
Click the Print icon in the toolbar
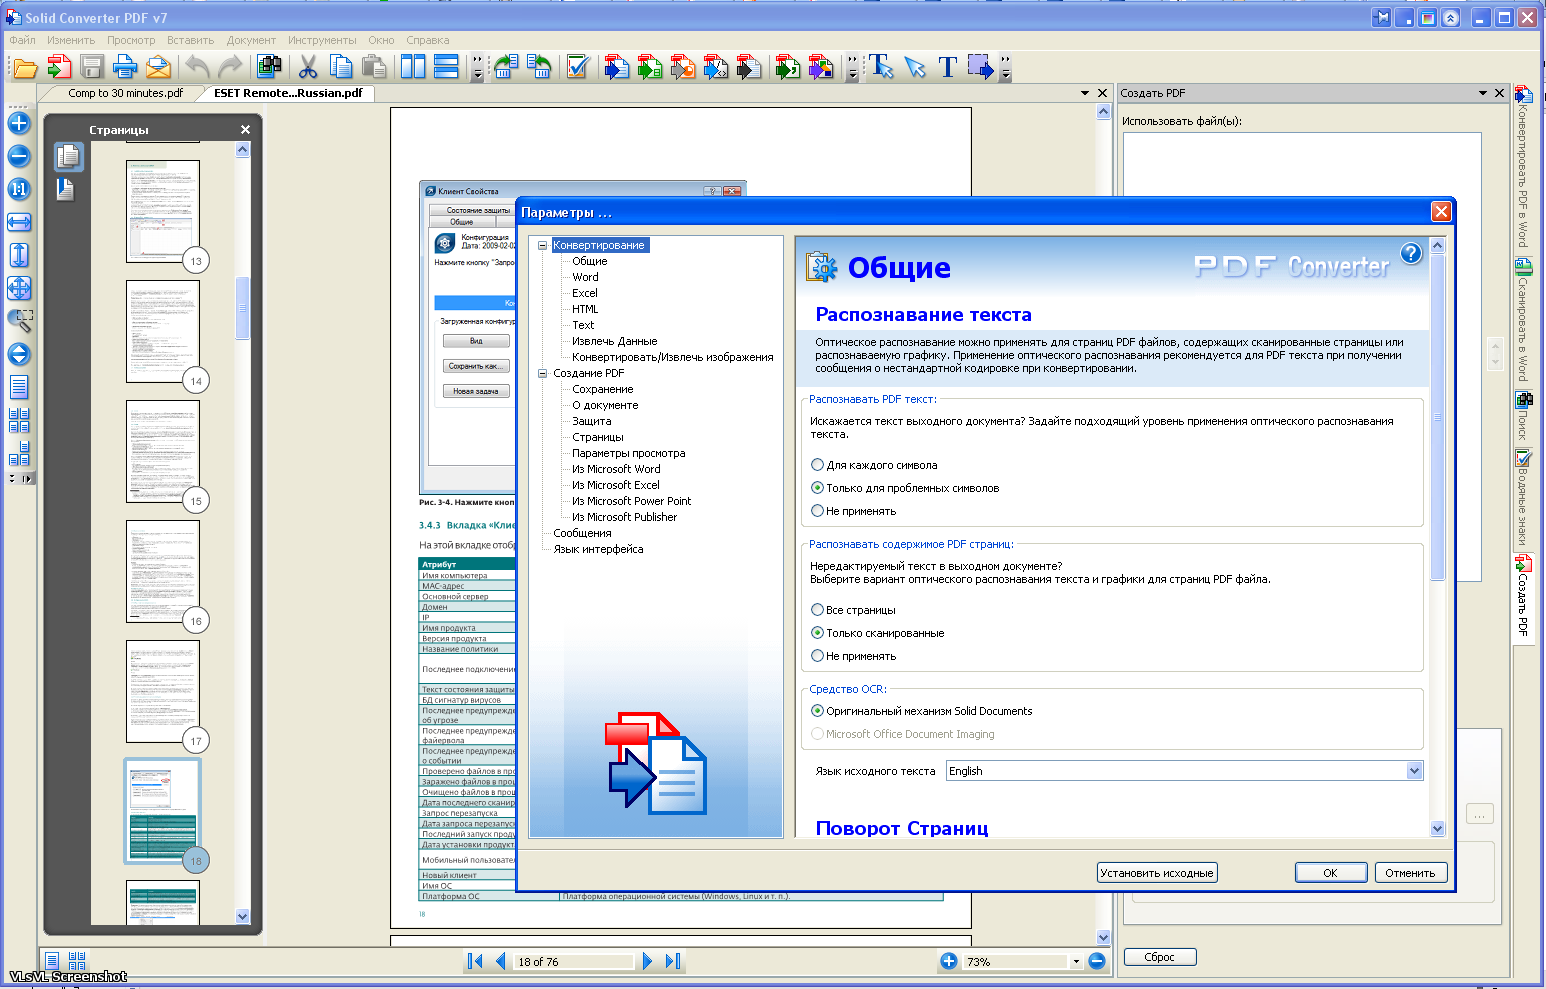[125, 67]
